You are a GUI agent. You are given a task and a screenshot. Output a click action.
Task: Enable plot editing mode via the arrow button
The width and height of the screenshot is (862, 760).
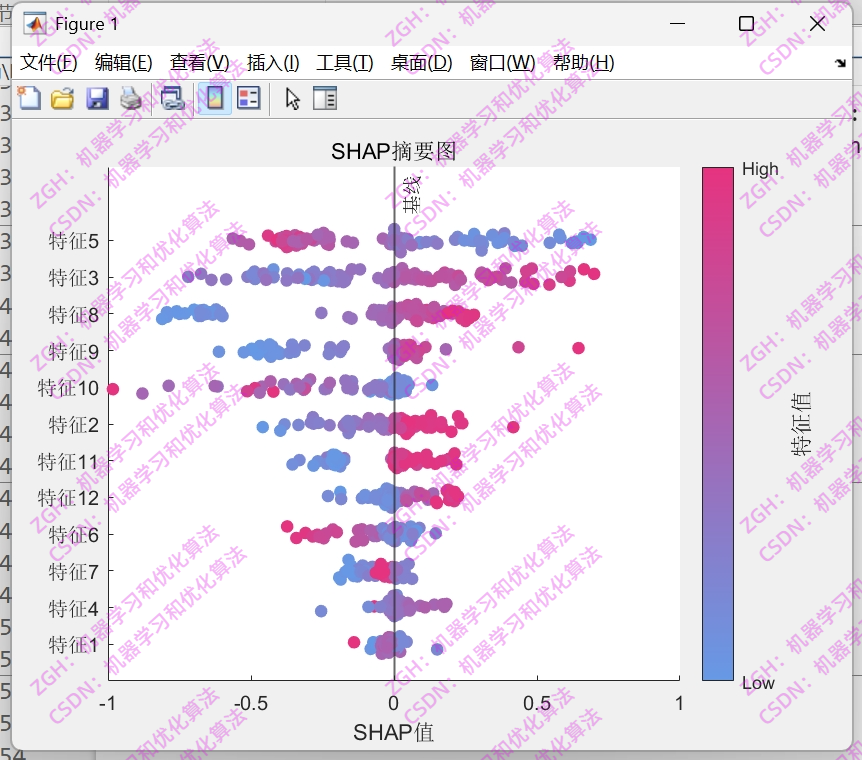(291, 98)
